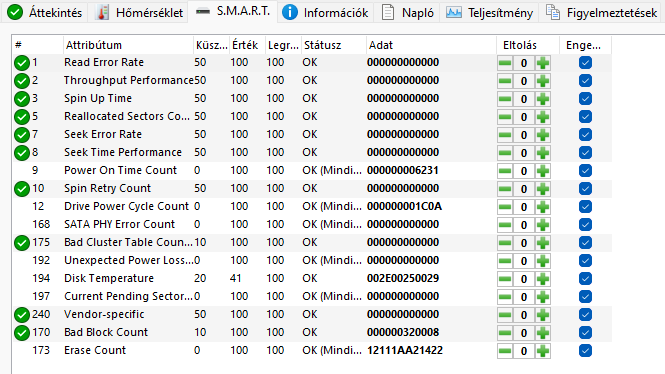Select the SATA PHY Error Count row name
The image size is (665, 374).
[x=119, y=224]
